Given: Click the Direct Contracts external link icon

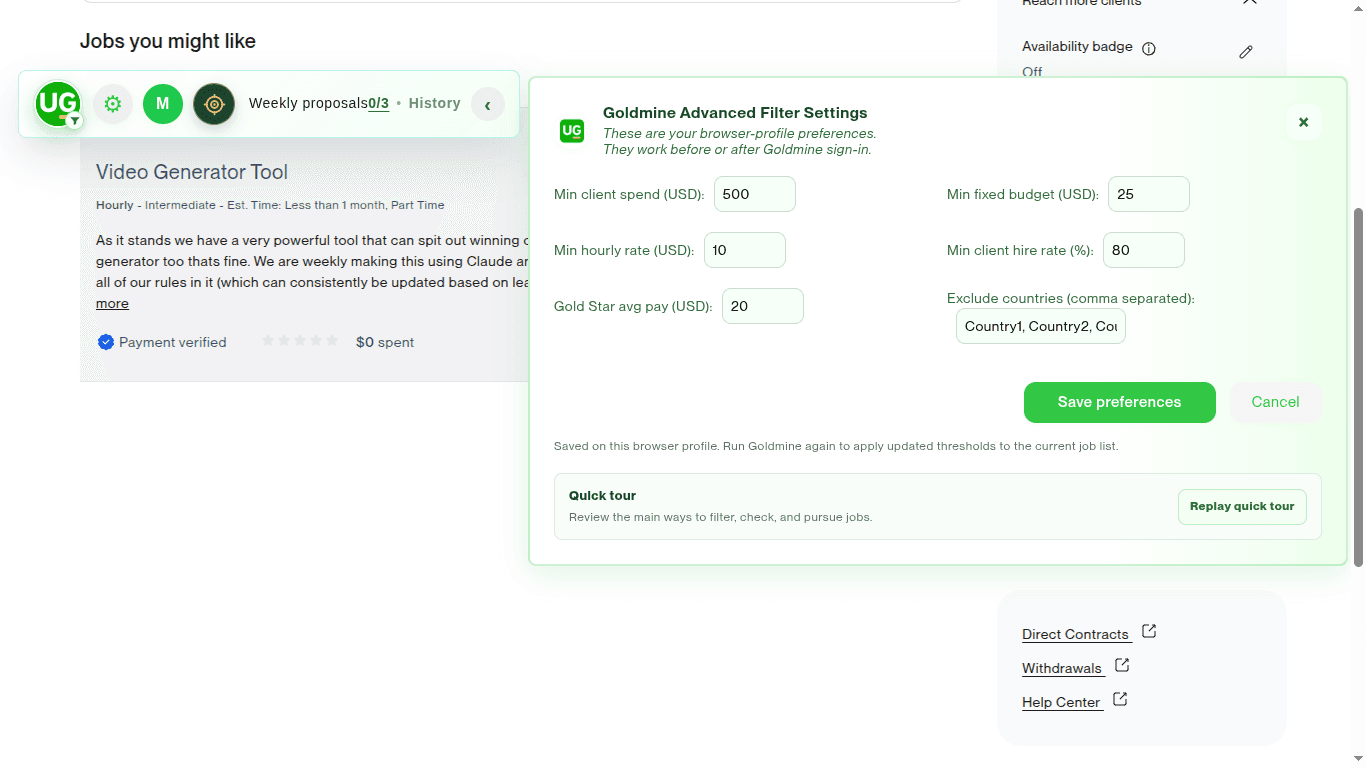Looking at the screenshot, I should (1149, 631).
